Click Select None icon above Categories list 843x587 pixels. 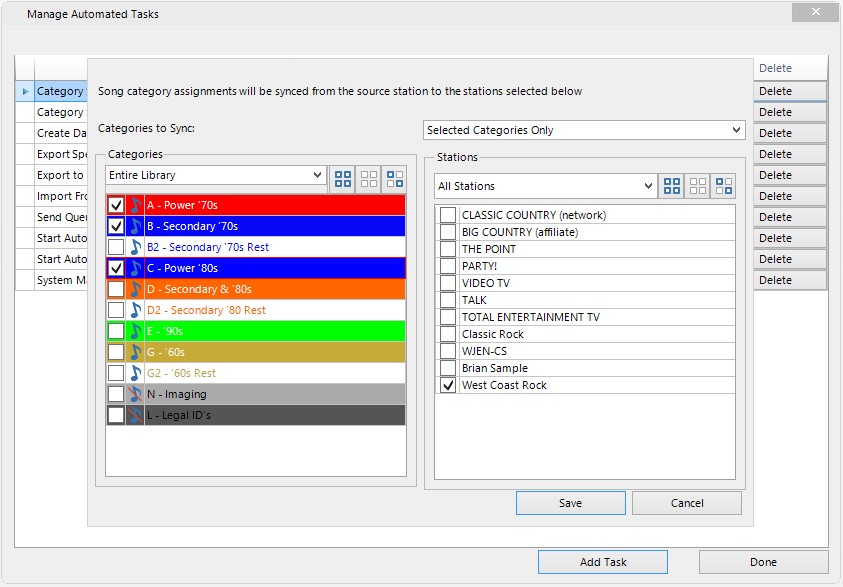369,179
